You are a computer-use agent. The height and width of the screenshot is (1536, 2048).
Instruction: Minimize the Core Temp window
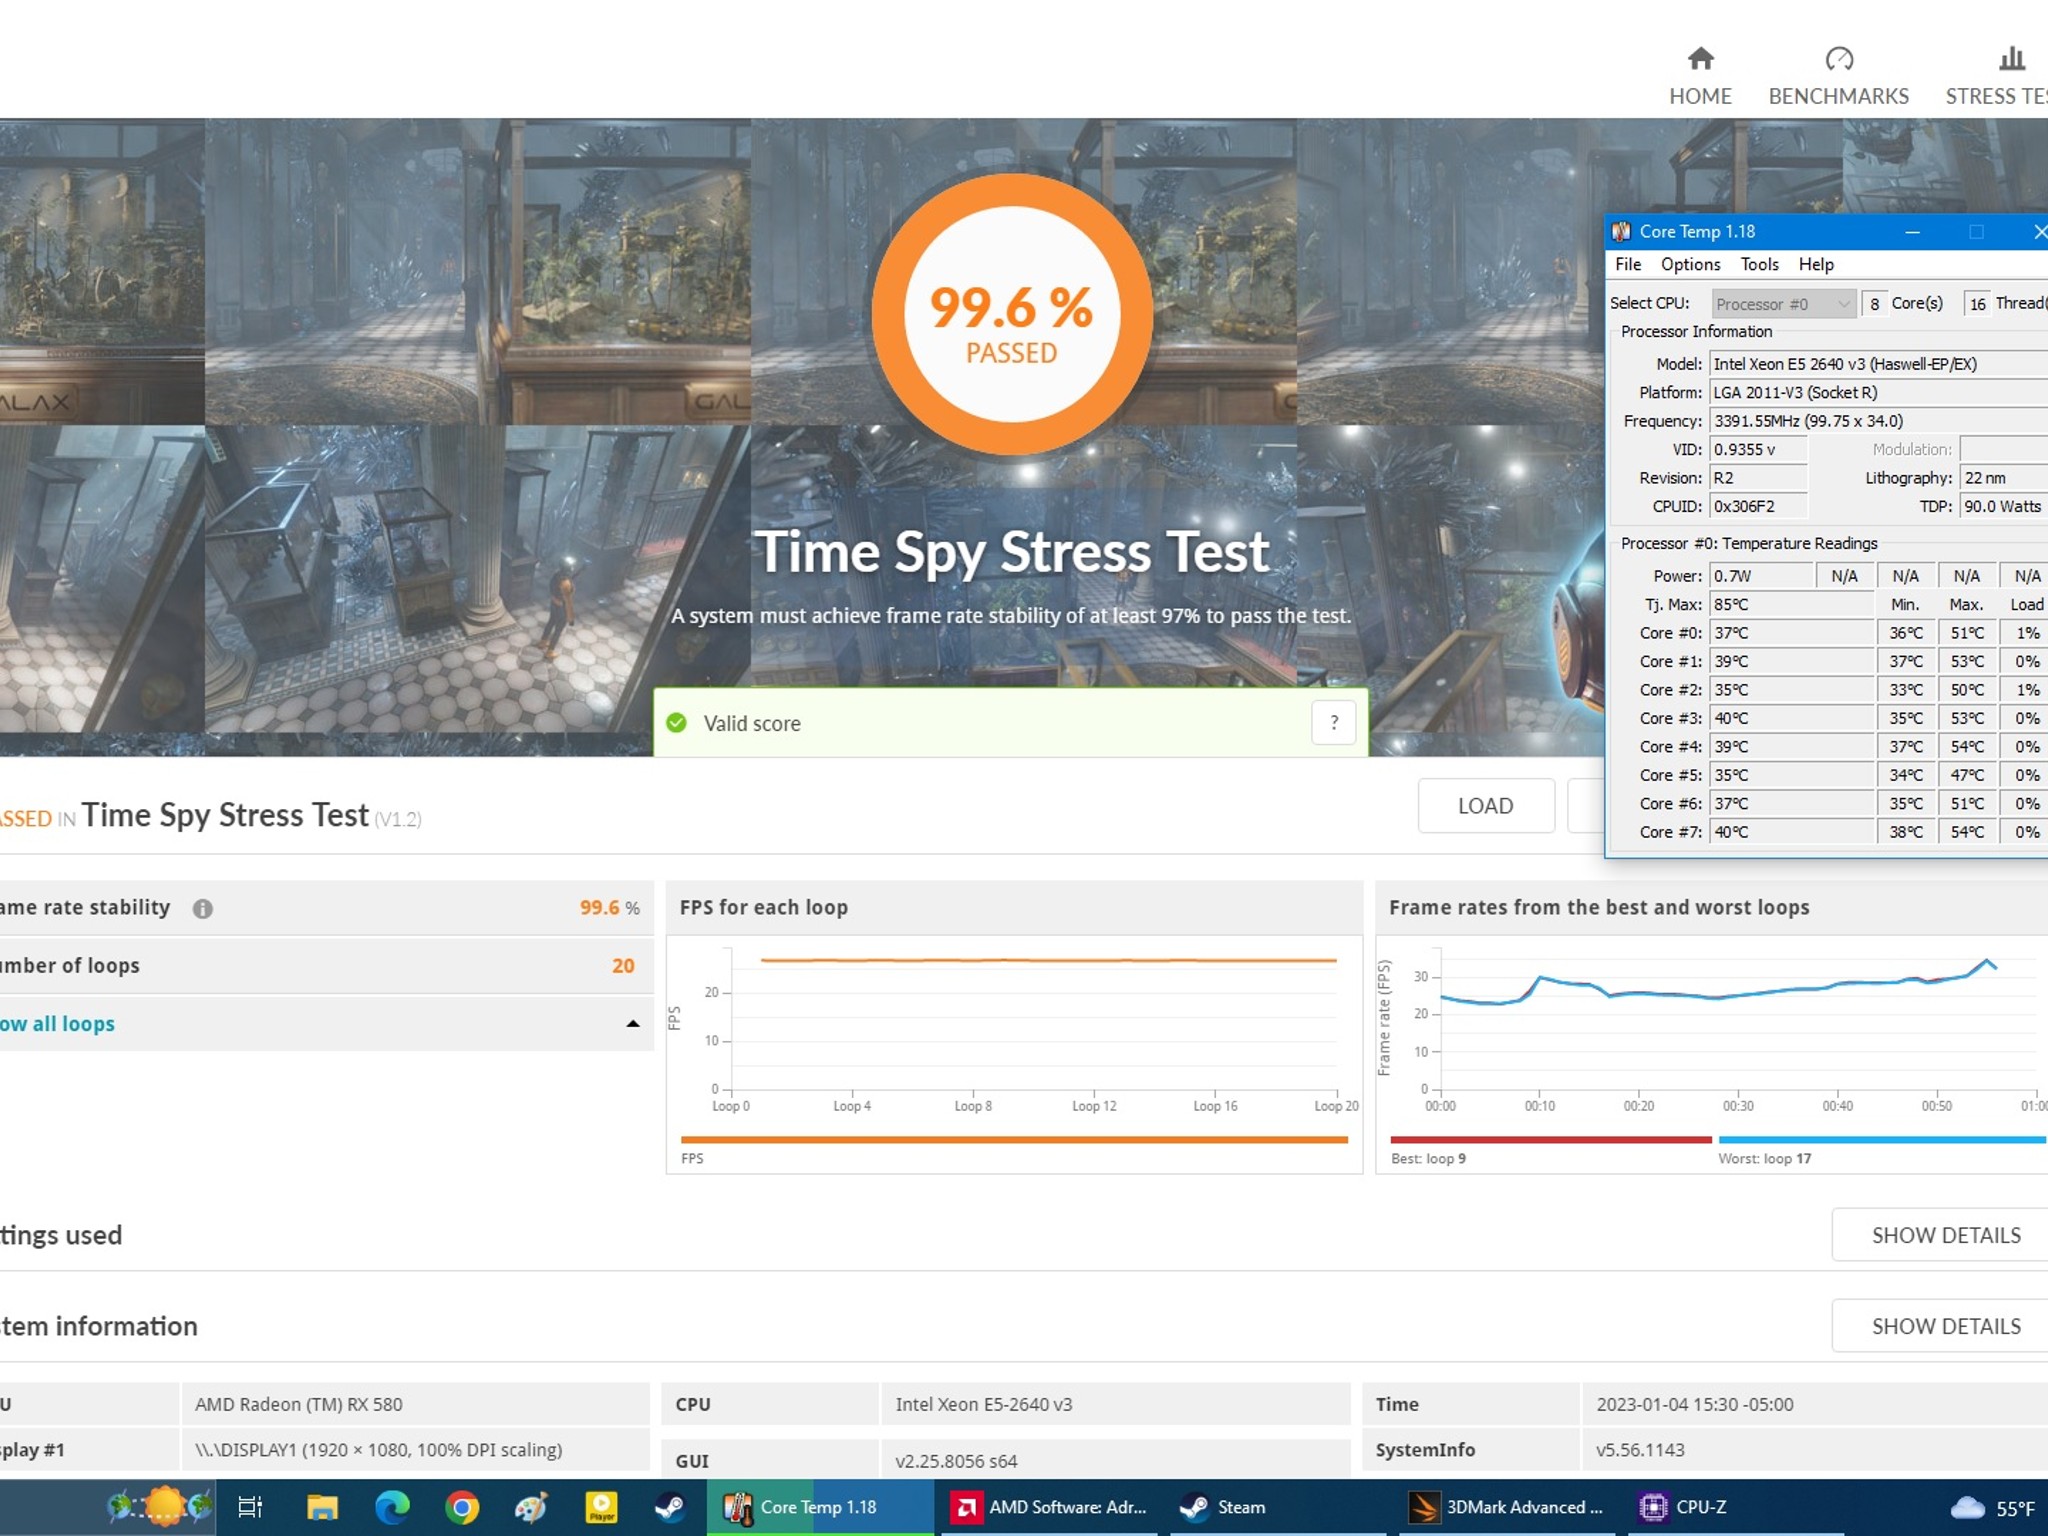pyautogui.click(x=1912, y=232)
